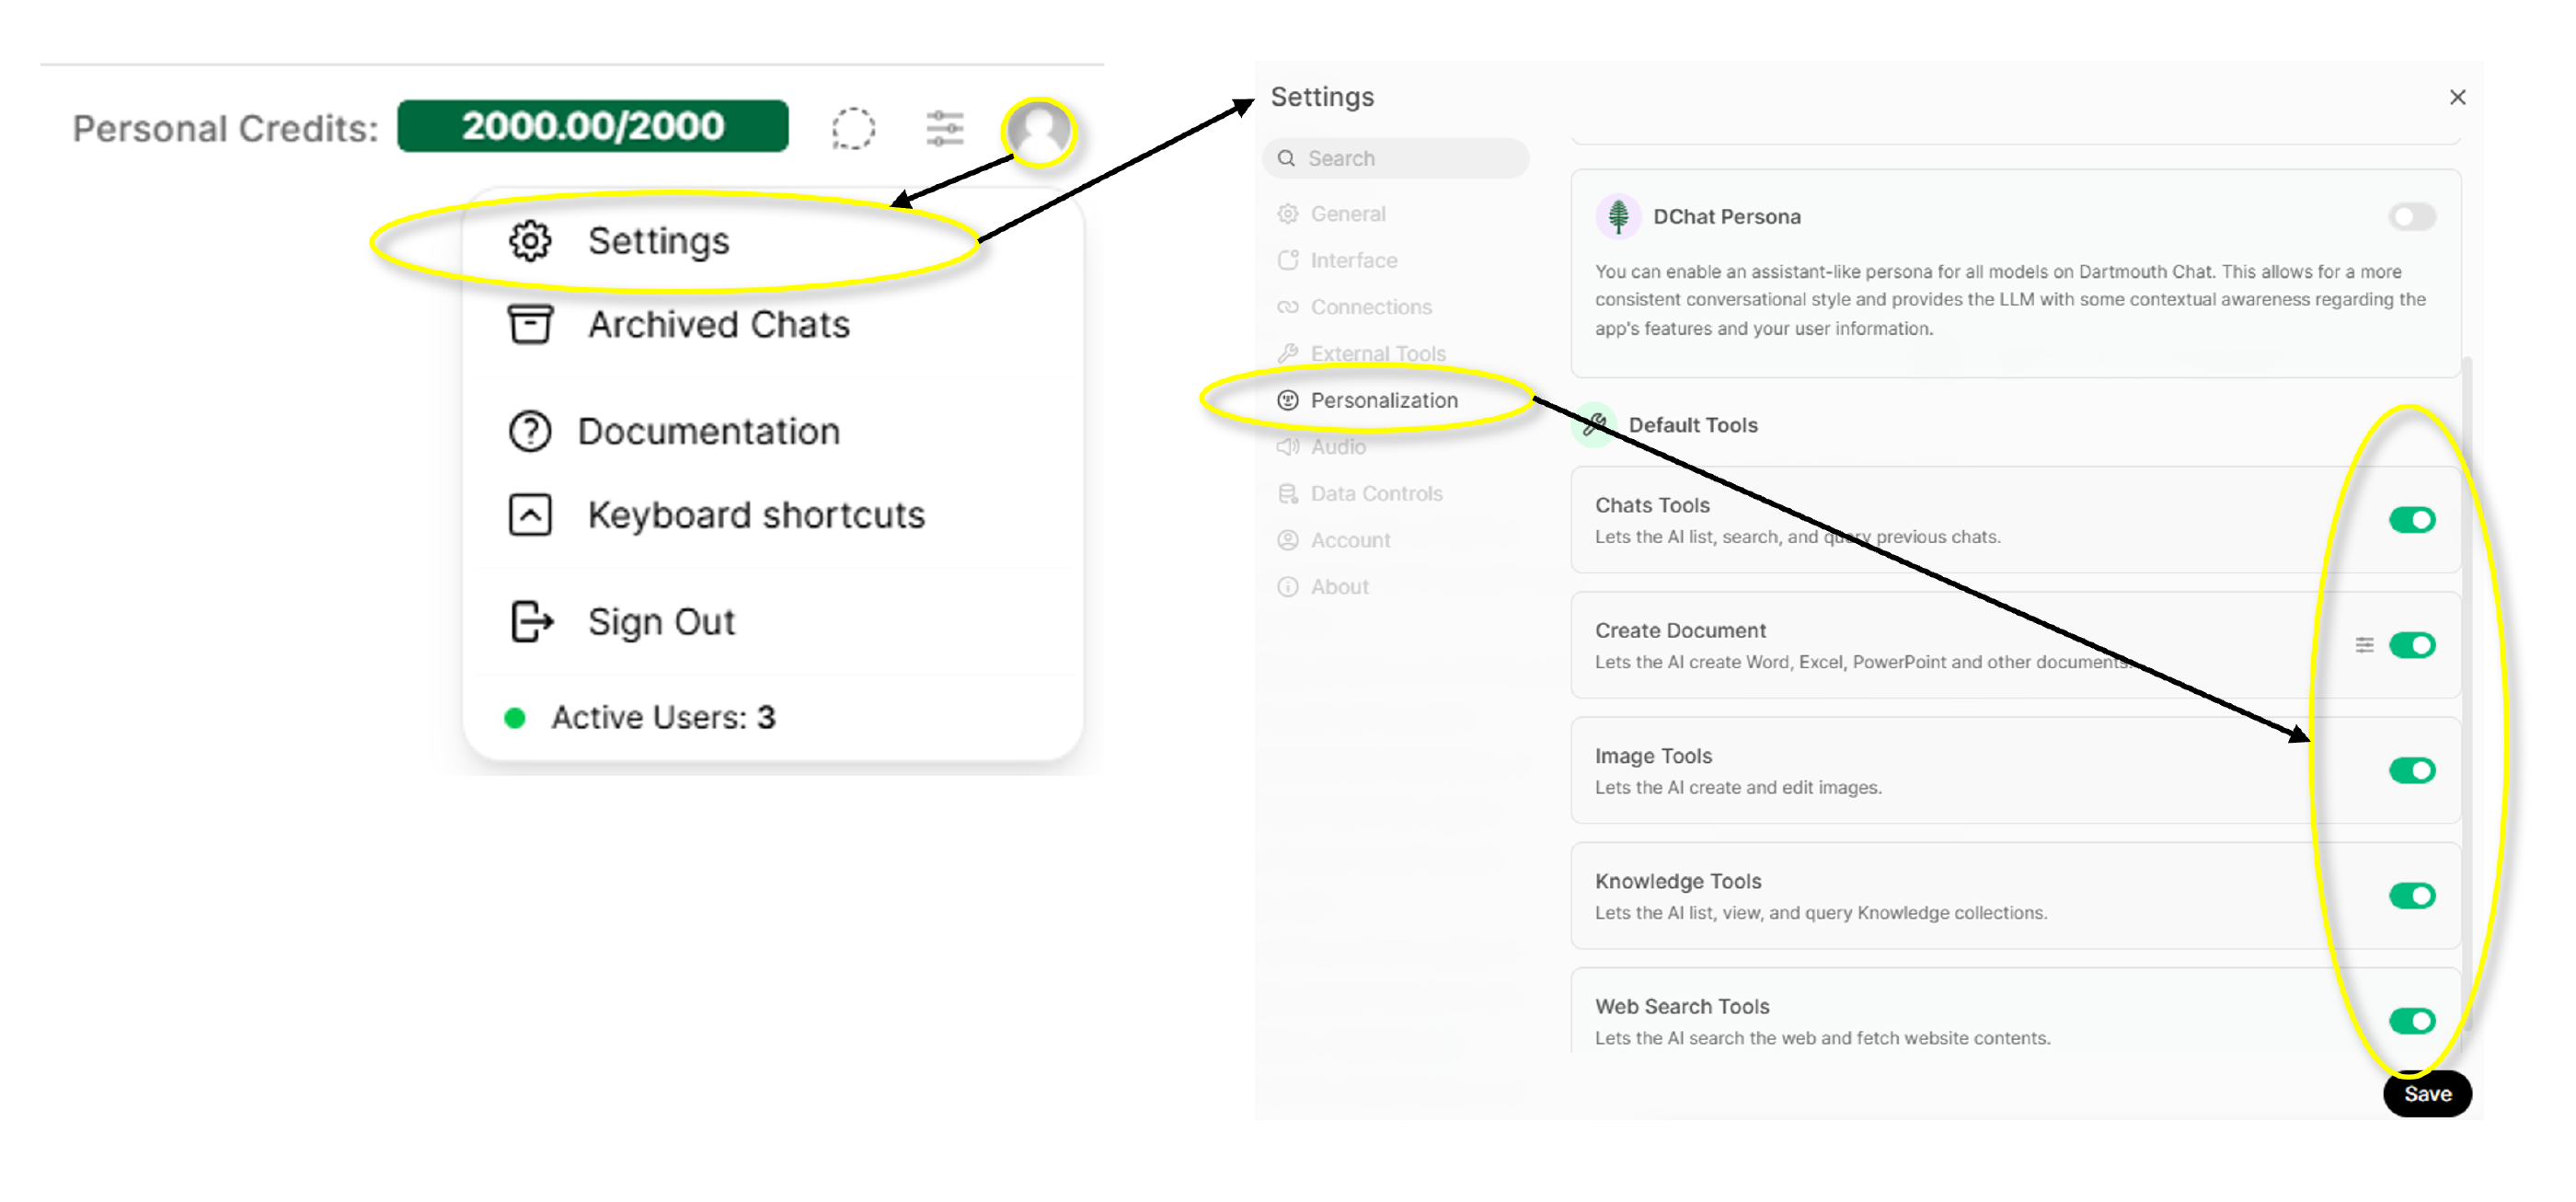Disable the Knowledge Tools toggle
Image resolution: width=2576 pixels, height=1202 pixels.
(2412, 895)
